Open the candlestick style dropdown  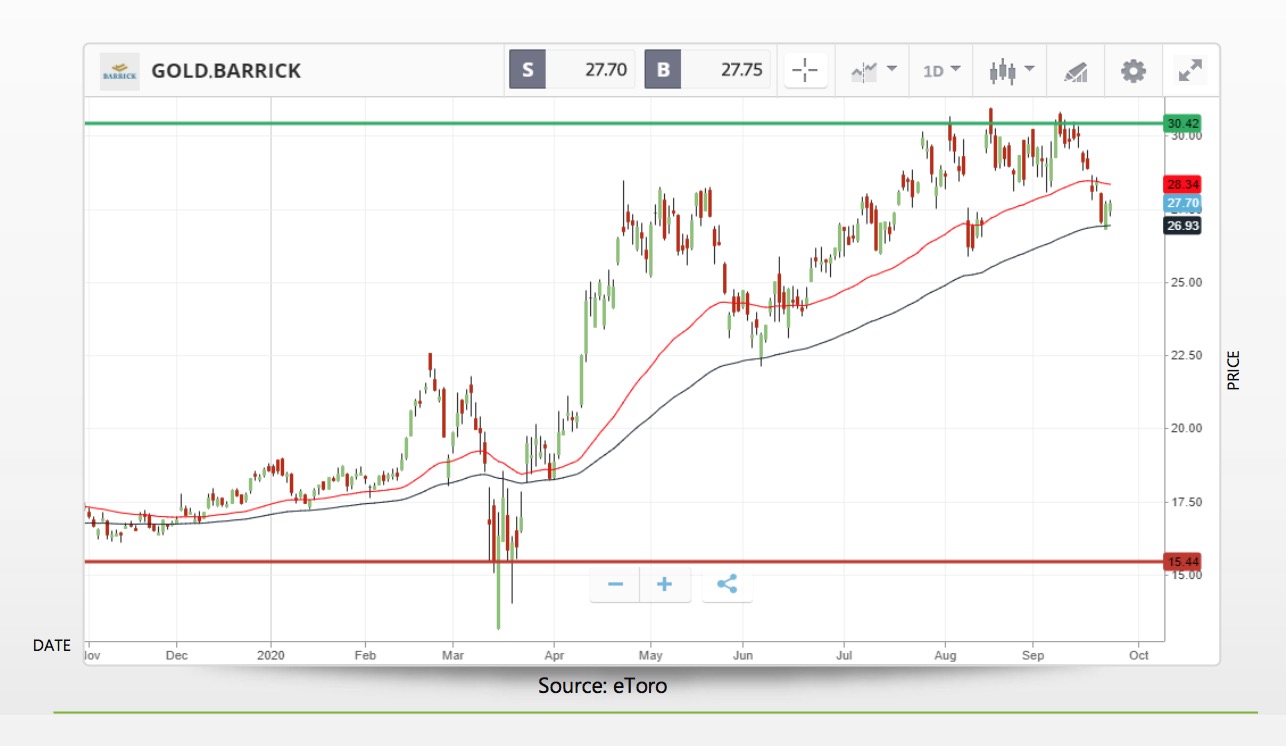(x=1010, y=70)
